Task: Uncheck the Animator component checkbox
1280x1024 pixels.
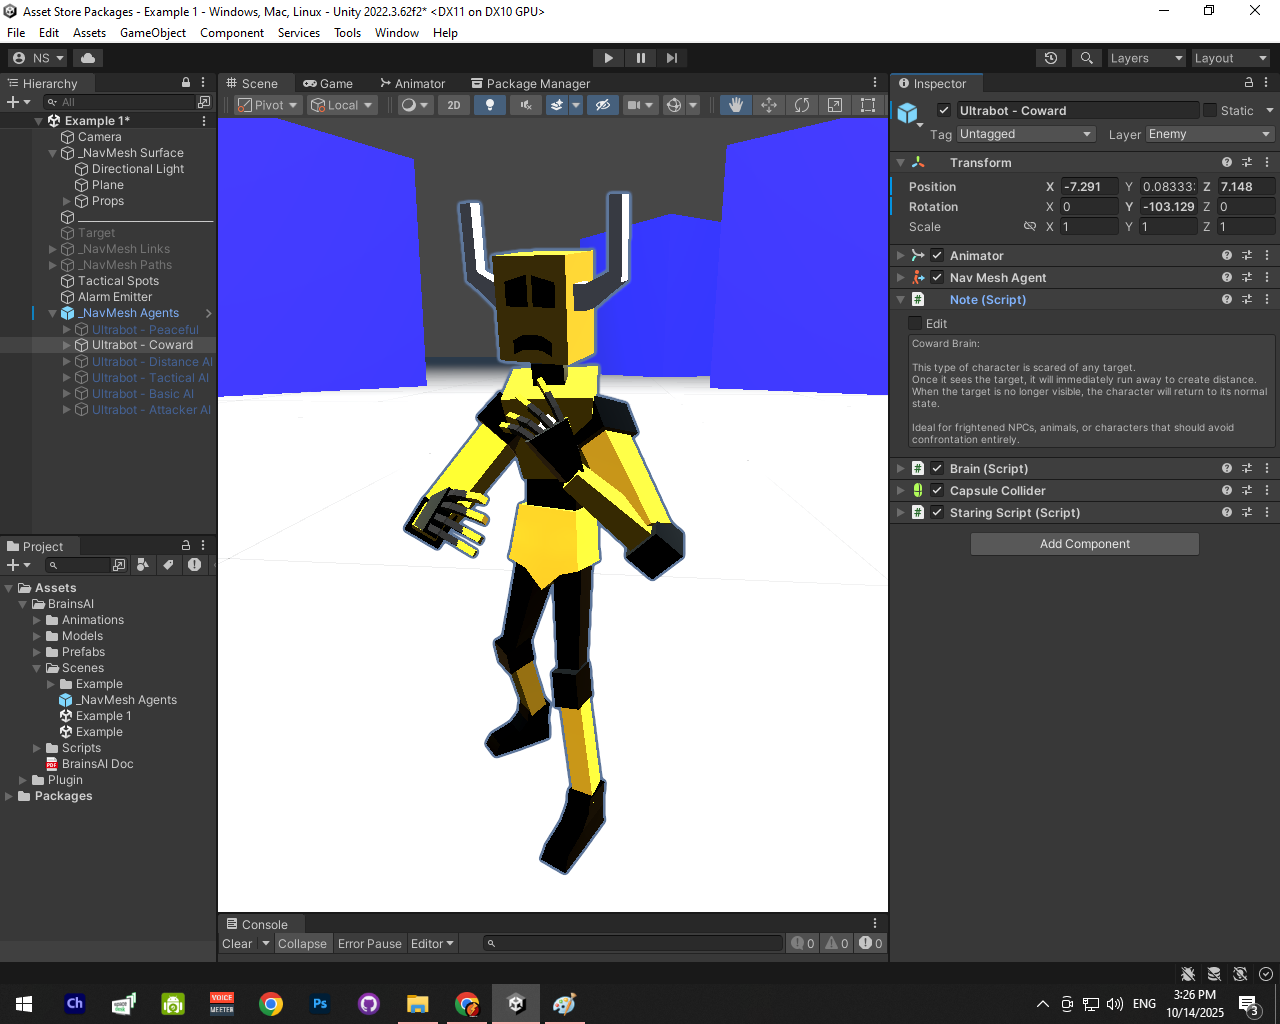Action: coord(937,256)
